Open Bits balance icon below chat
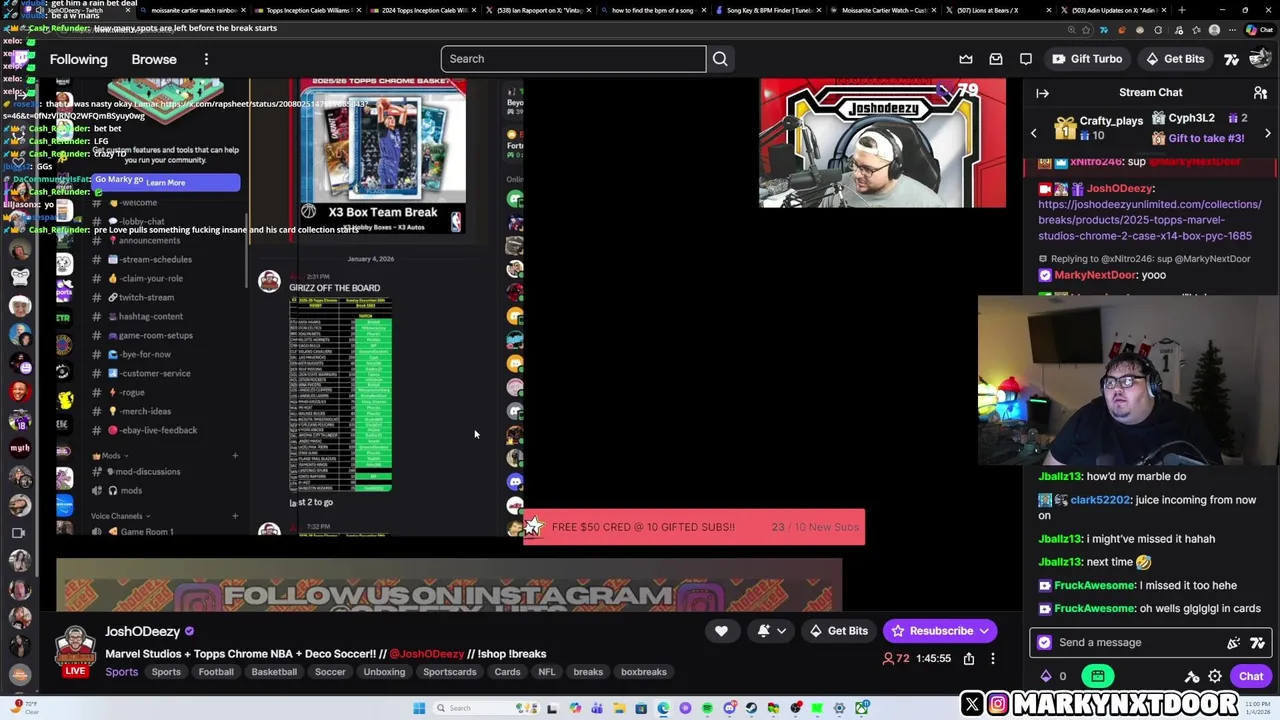This screenshot has height=720, width=1280. click(x=1046, y=677)
